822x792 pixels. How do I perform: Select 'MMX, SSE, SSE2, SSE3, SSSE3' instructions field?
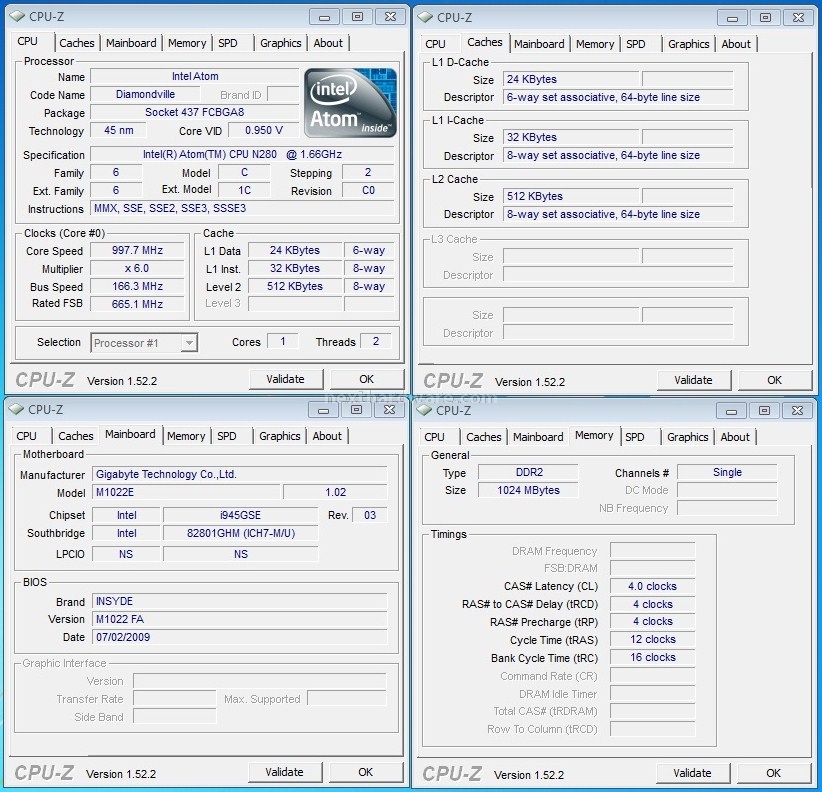click(242, 208)
